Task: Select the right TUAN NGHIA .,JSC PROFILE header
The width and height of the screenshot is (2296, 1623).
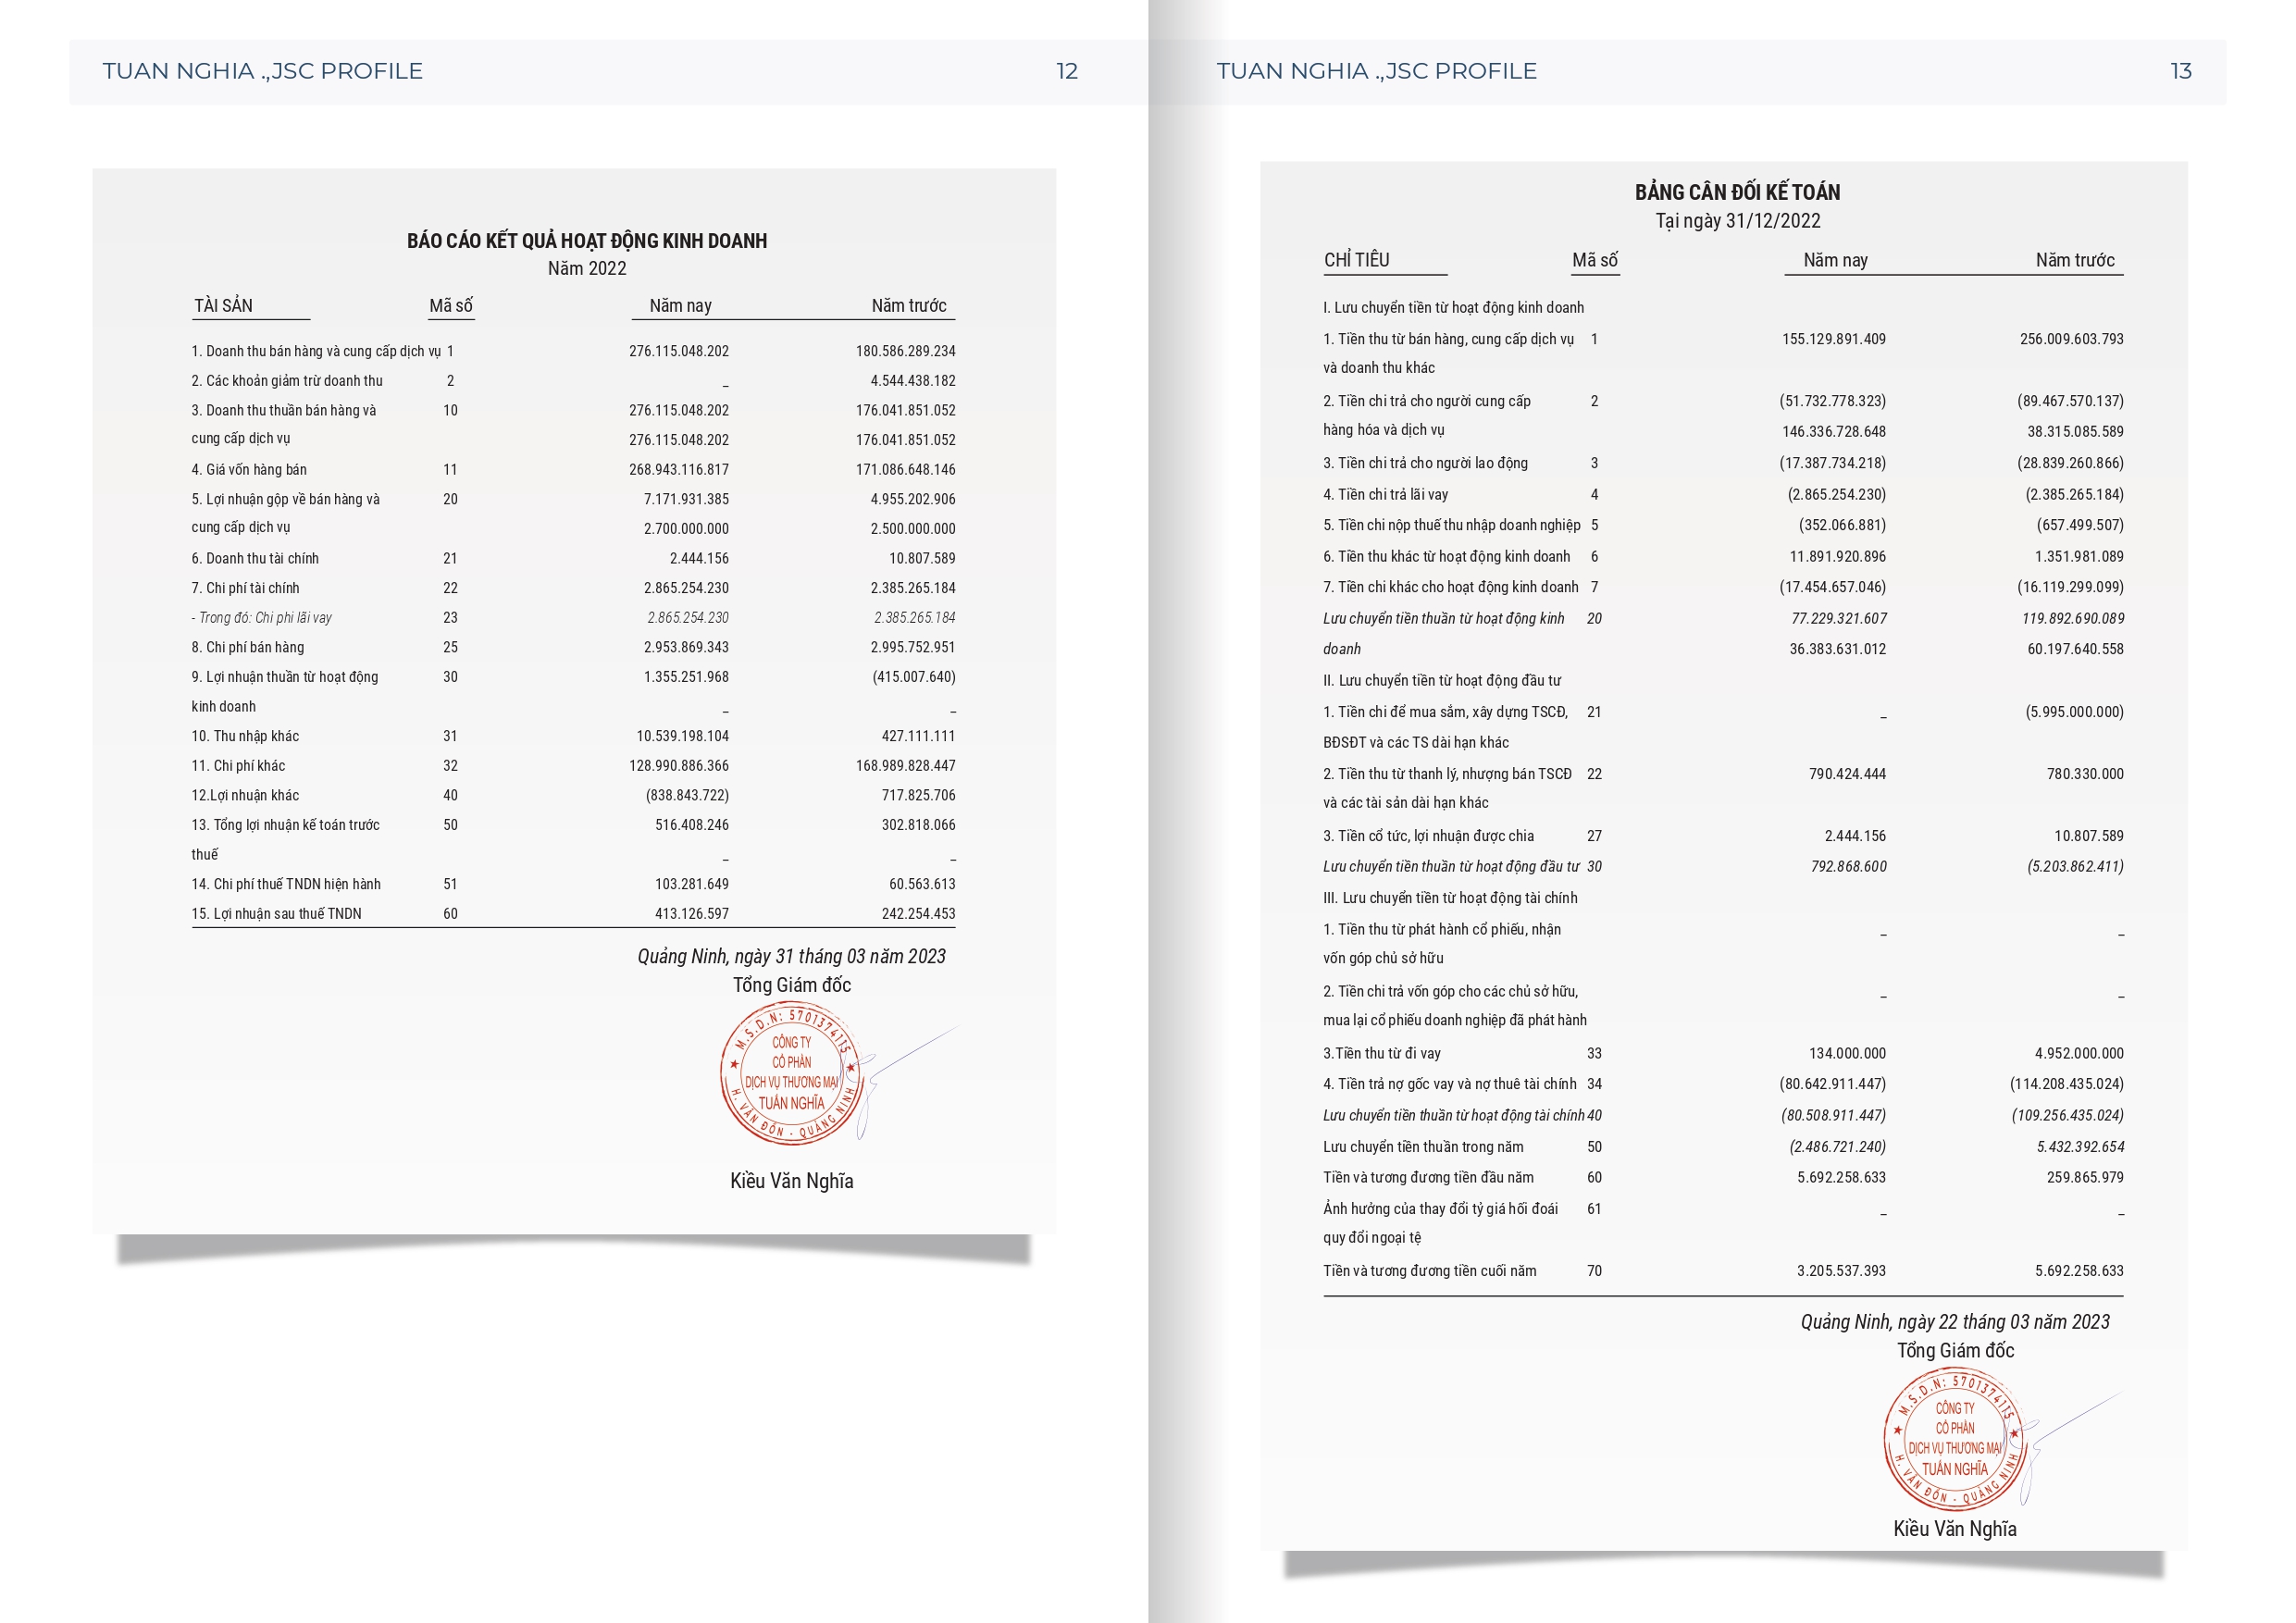Action: (x=1376, y=71)
